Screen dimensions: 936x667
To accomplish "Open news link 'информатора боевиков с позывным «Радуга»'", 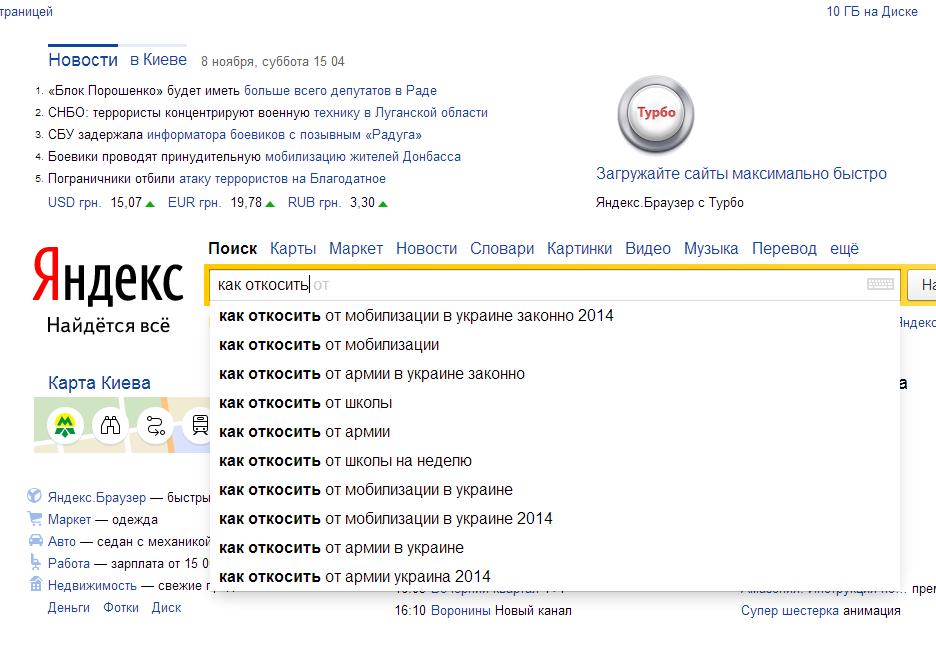I will point(284,135).
